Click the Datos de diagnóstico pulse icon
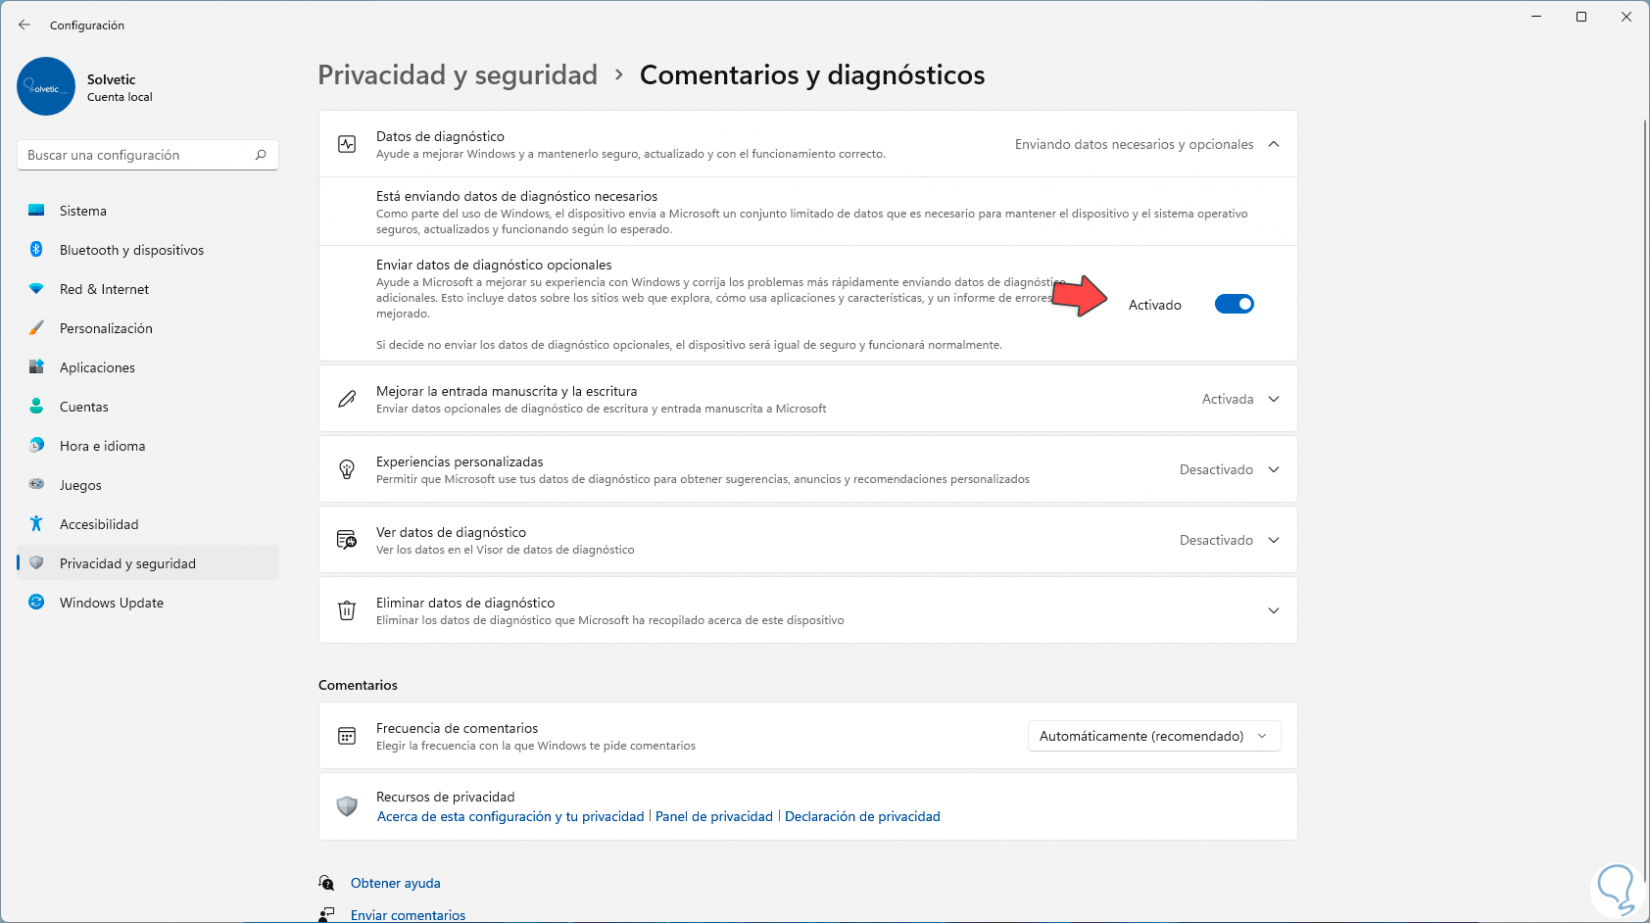This screenshot has height=923, width=1650. [347, 144]
